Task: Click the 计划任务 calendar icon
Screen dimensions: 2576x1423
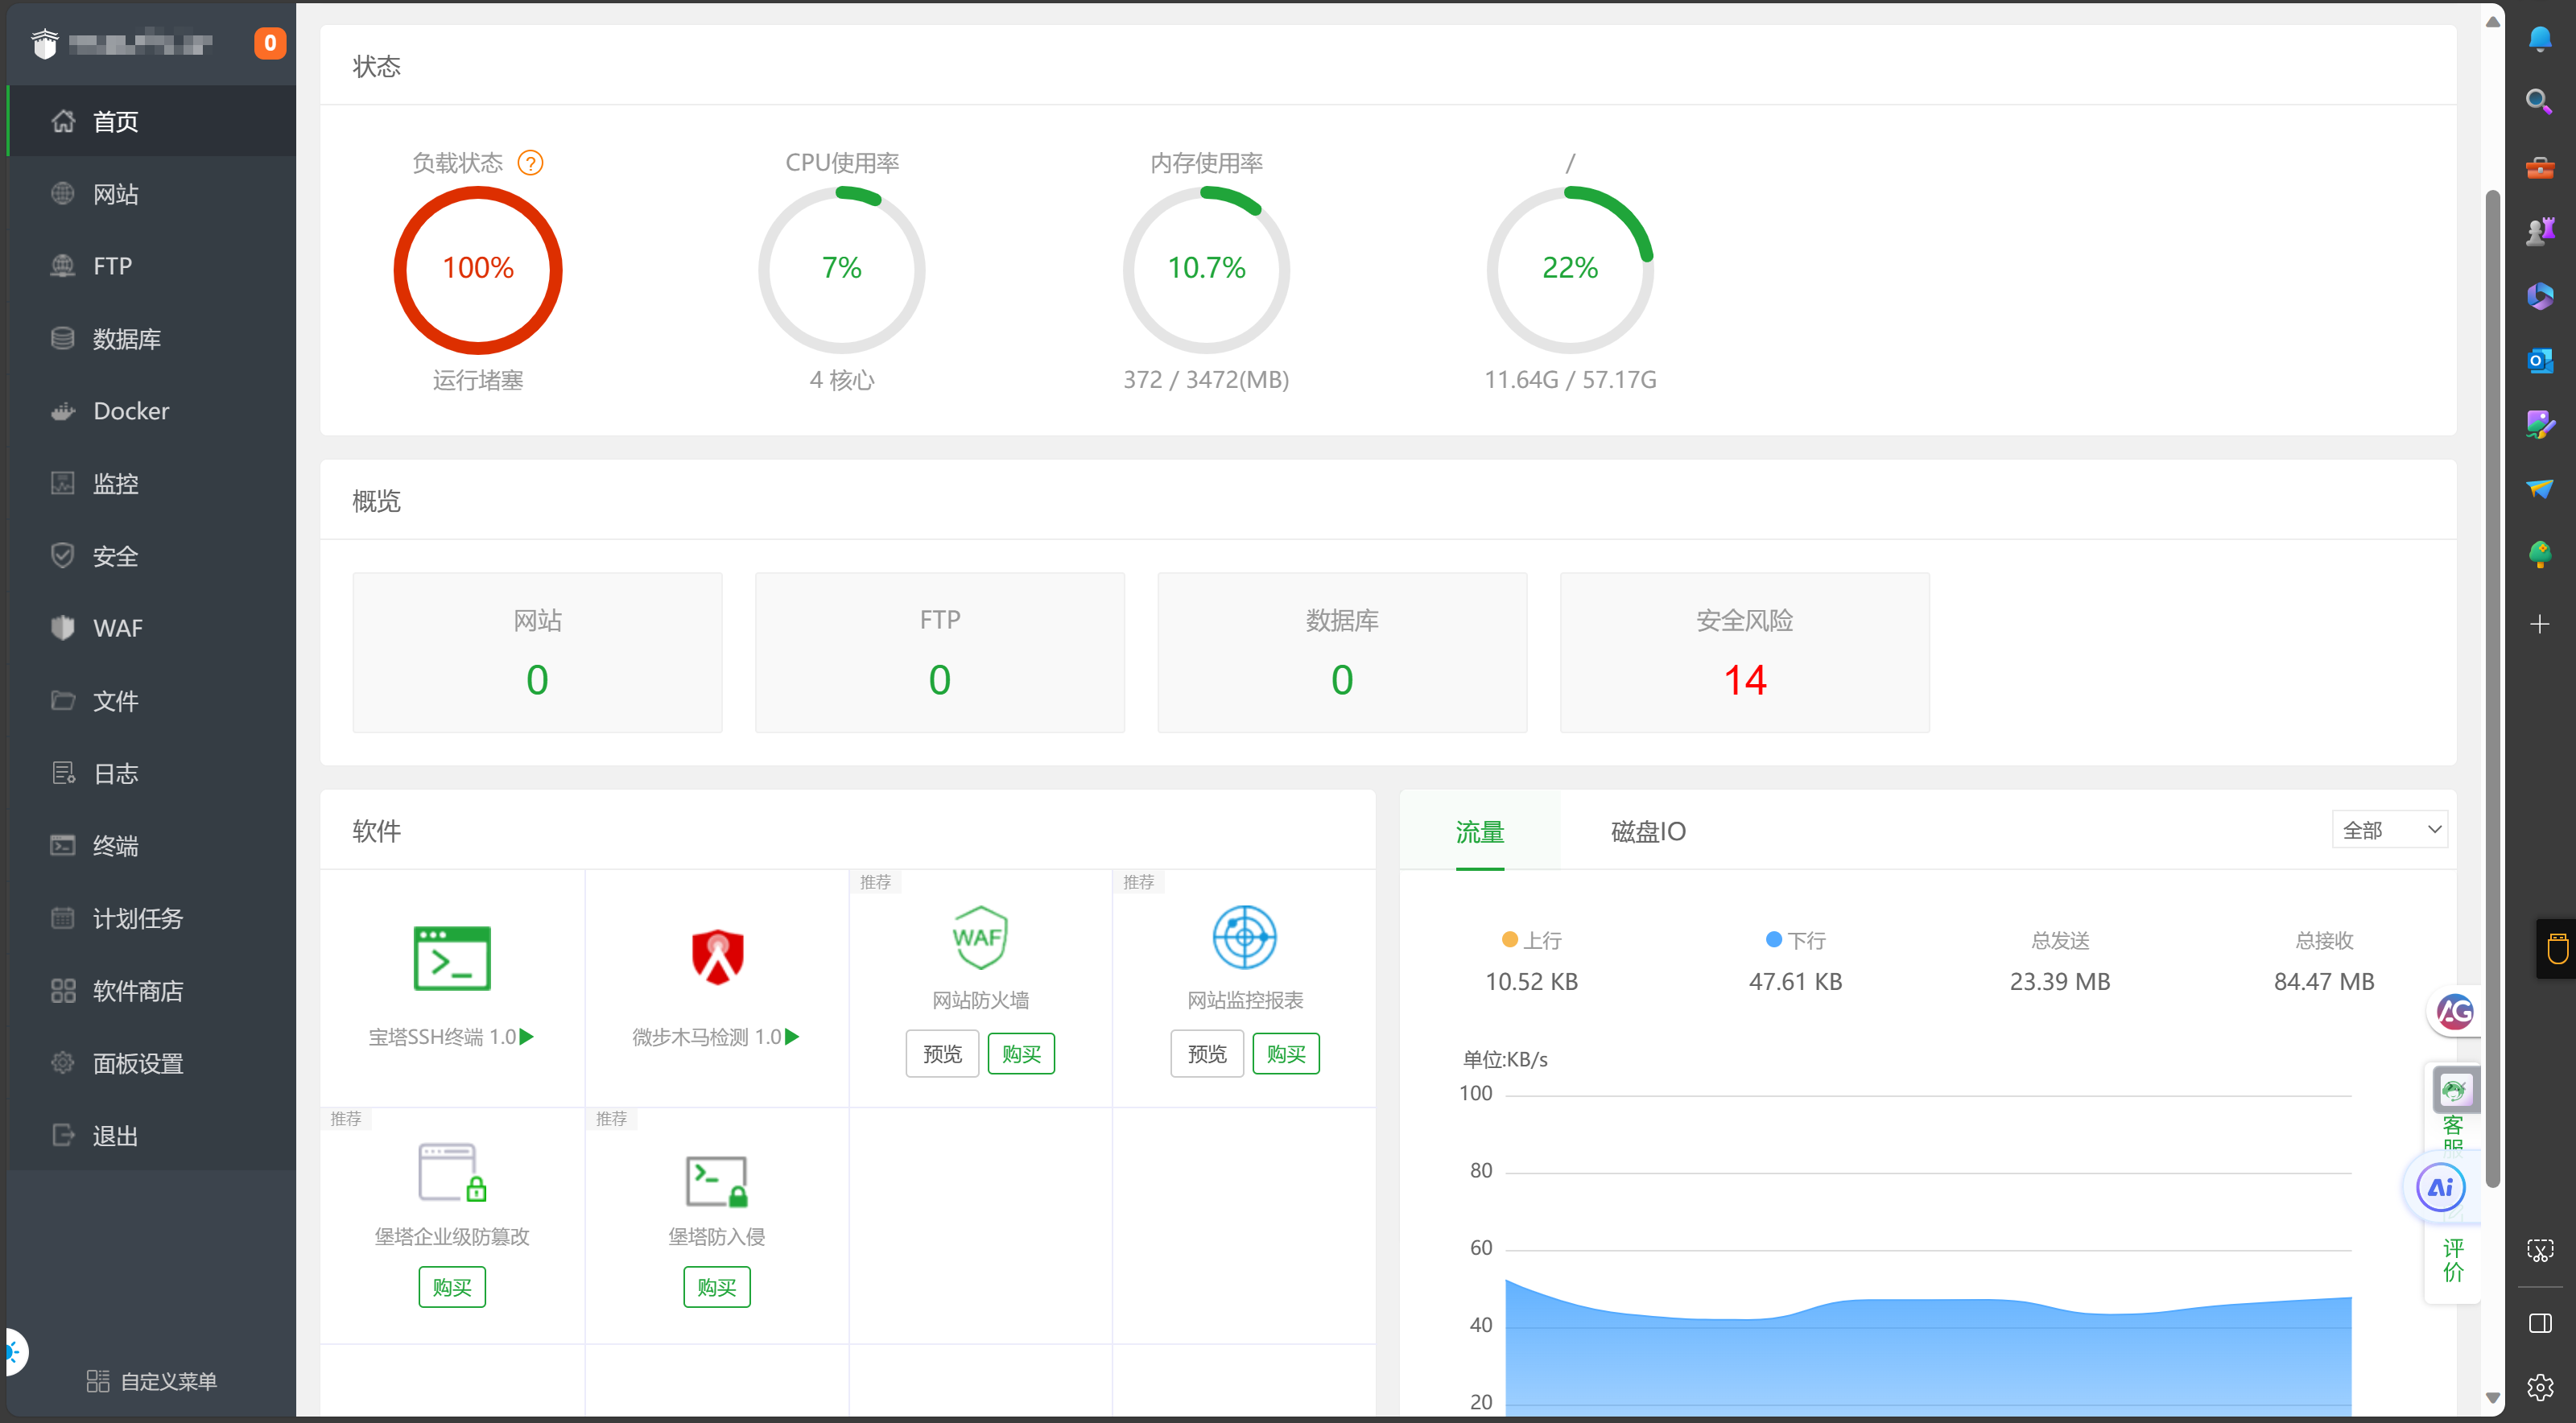Action: tap(62, 918)
